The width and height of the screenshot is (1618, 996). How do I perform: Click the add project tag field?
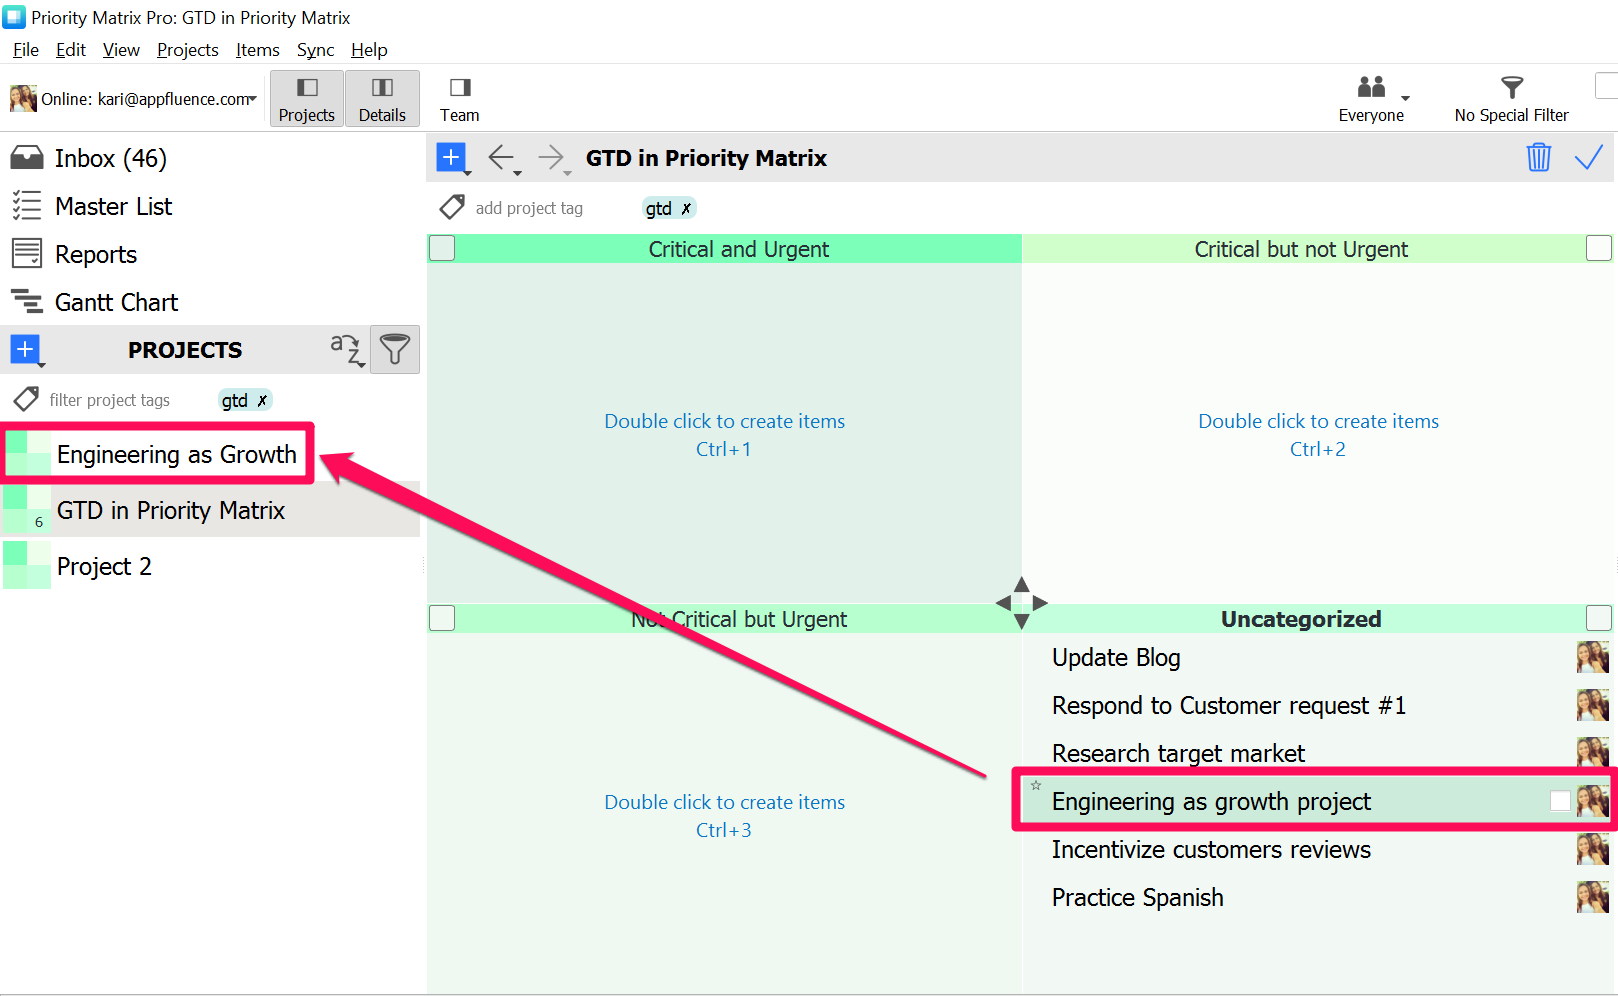click(529, 208)
